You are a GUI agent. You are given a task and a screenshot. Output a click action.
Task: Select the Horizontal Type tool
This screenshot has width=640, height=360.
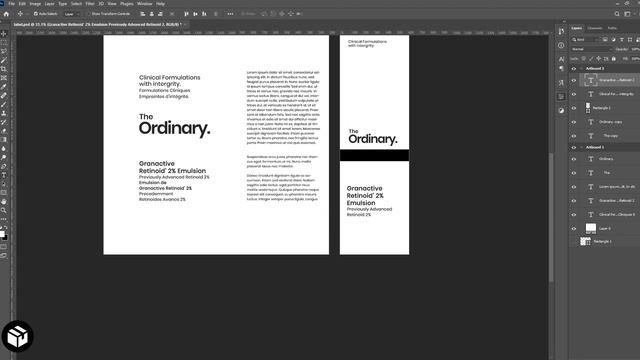(4, 175)
